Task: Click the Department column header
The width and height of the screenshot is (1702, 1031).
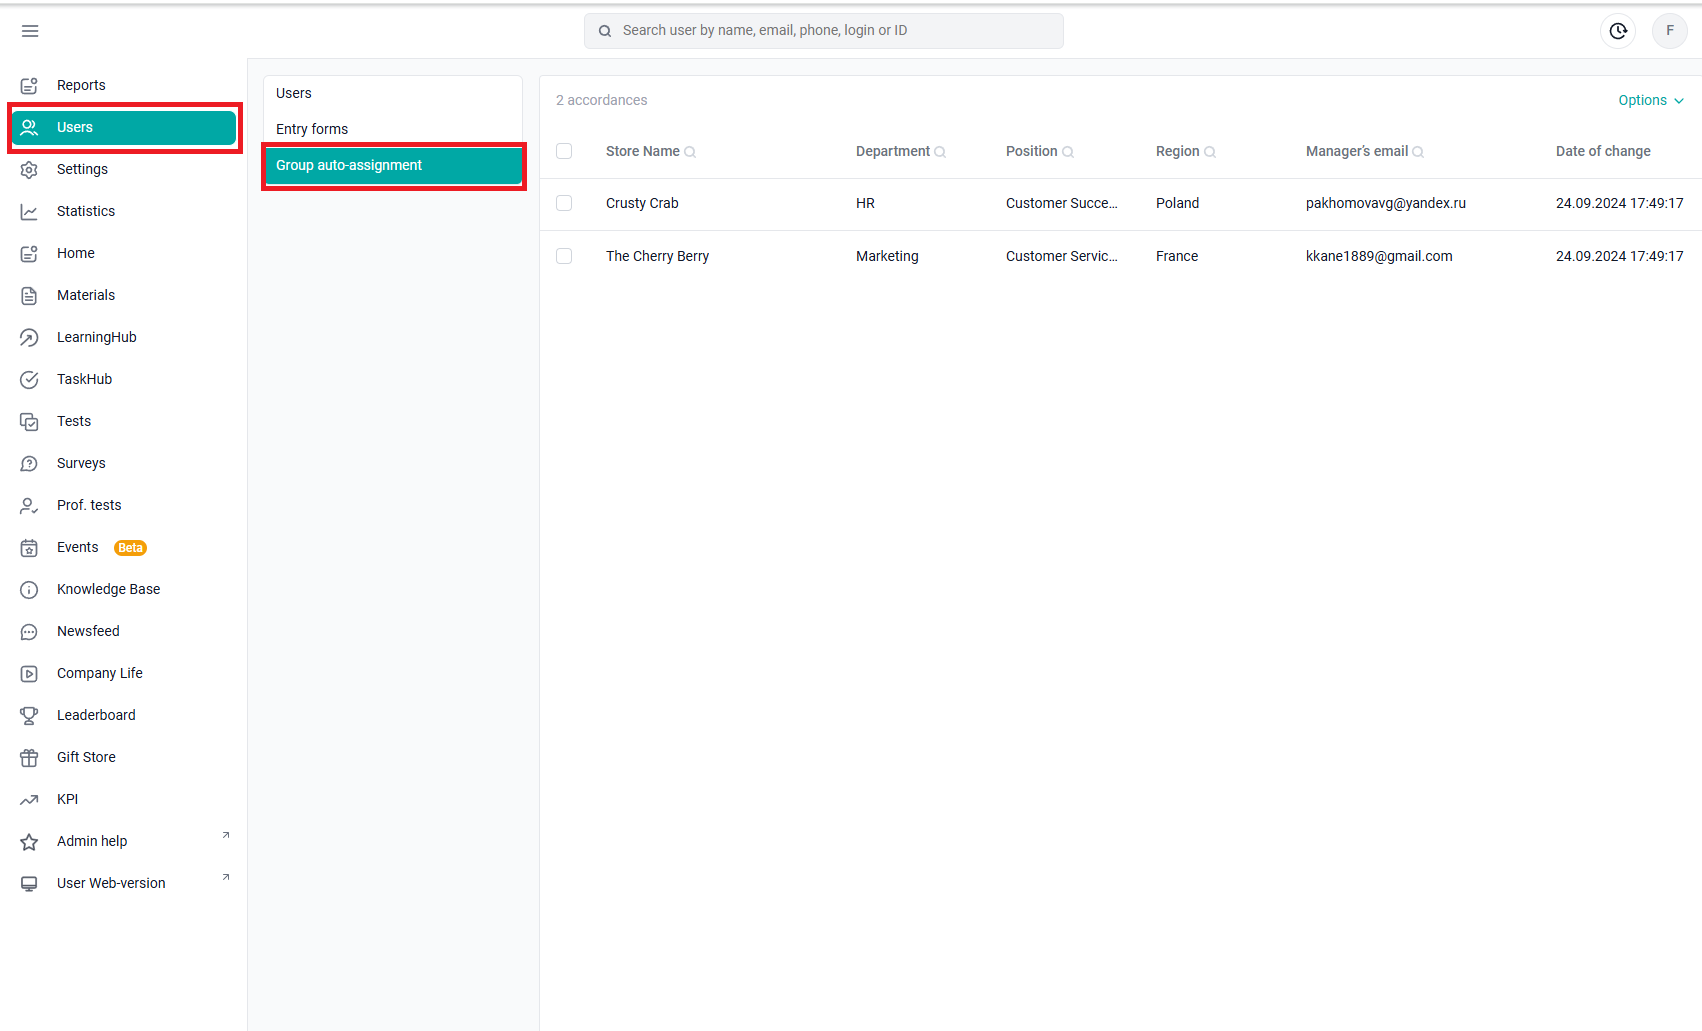Action: pyautogui.click(x=892, y=151)
